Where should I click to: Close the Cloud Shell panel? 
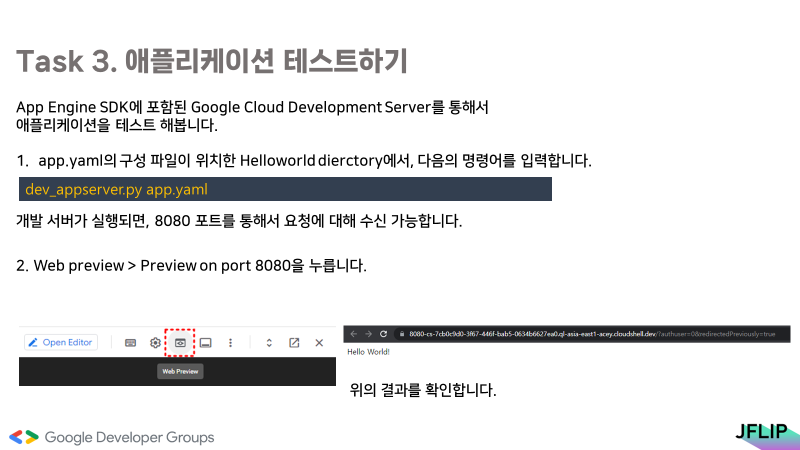tap(319, 343)
